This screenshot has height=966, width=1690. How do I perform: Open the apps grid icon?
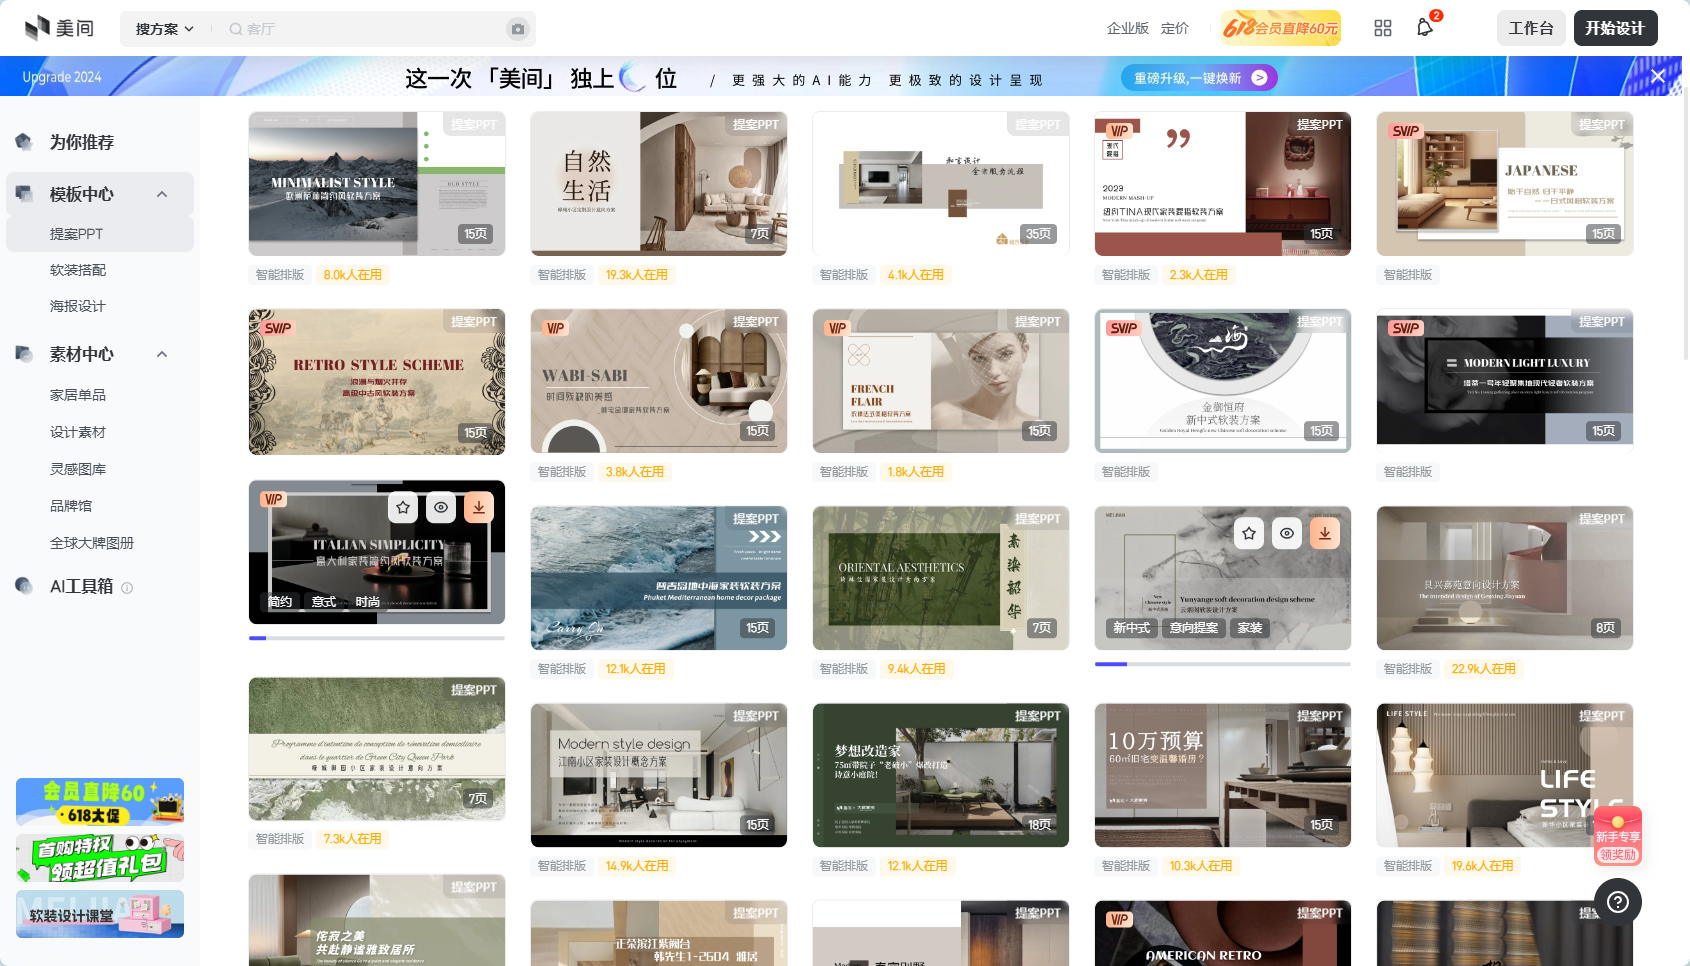coord(1383,28)
